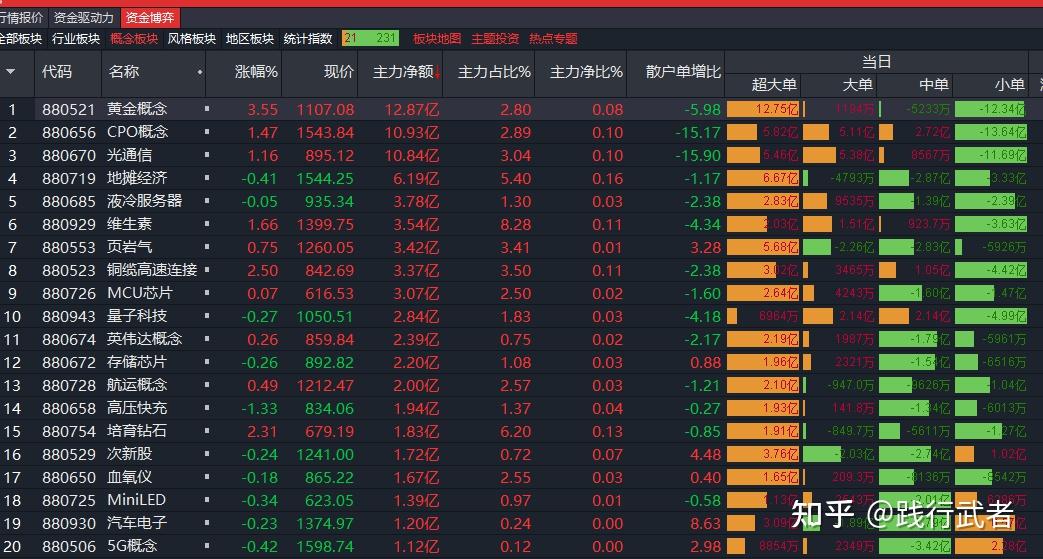1043x559 pixels.
Task: Click the small dot in 名称 header
Action: pyautogui.click(x=200, y=72)
